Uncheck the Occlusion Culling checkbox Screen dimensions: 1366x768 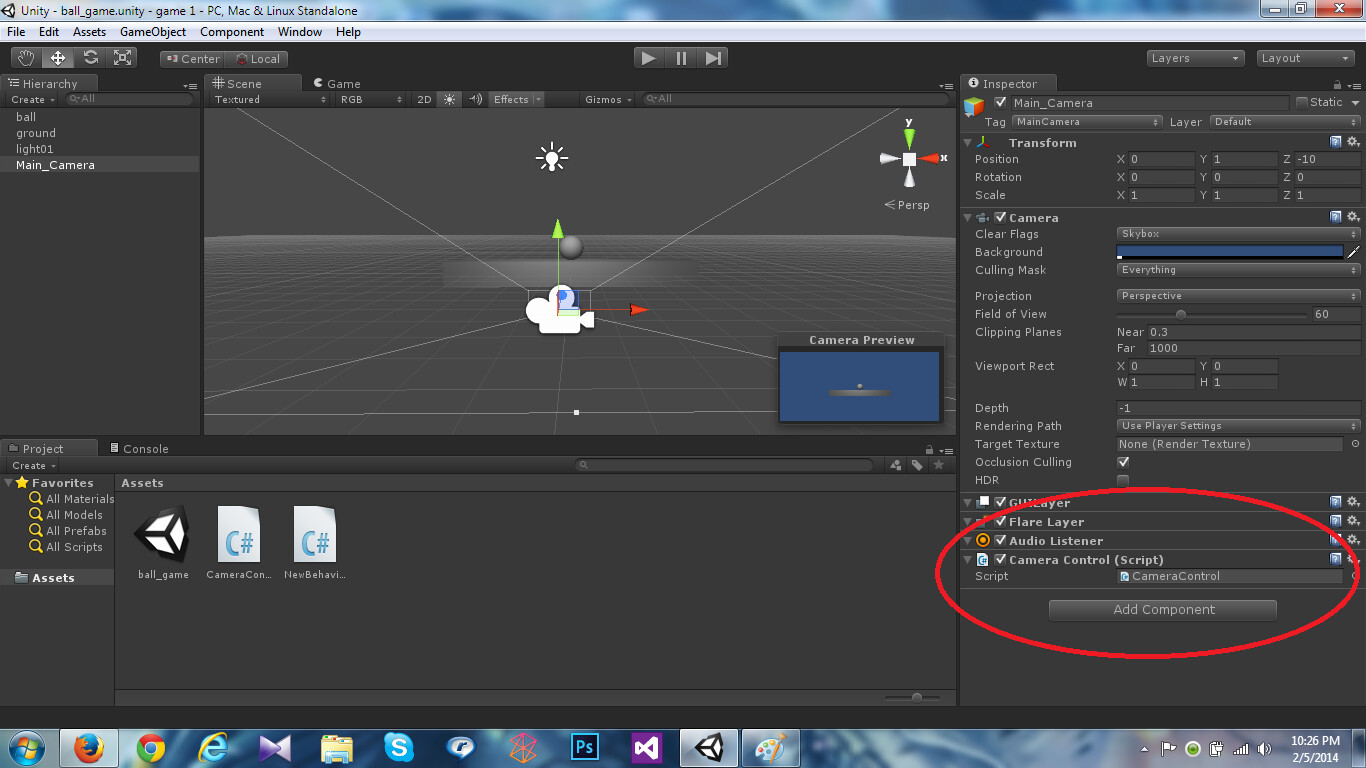point(1122,461)
